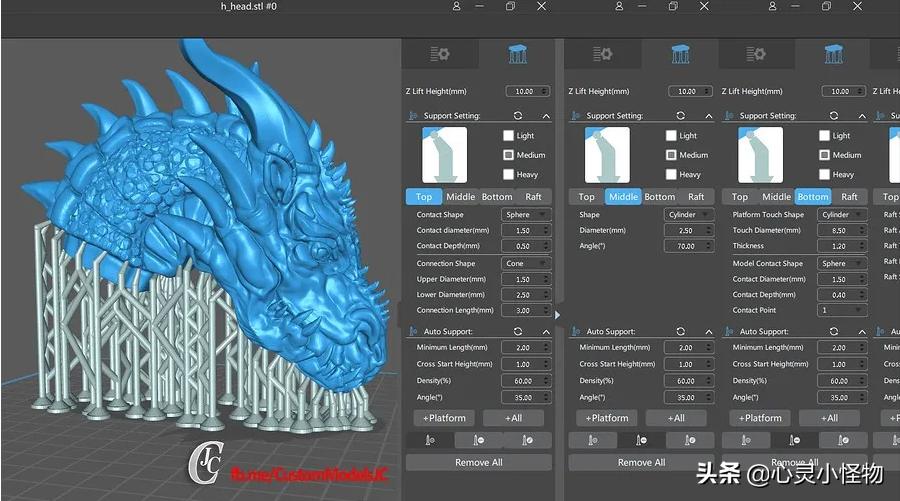Check Heavy support in the second panel
Screen dimensions: 900x501
(x=672, y=174)
